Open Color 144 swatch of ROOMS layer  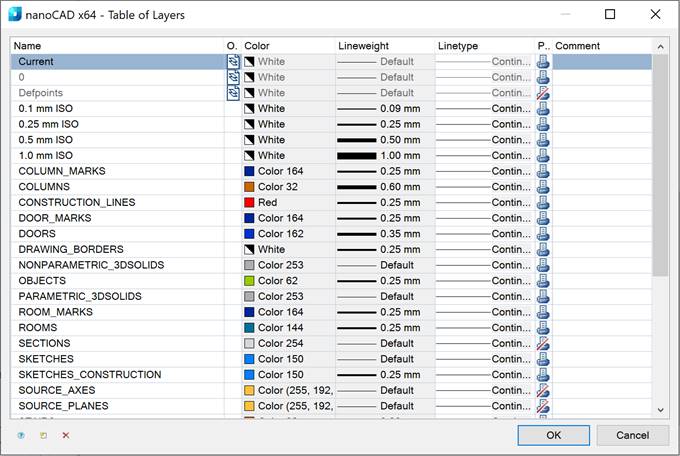[249, 328]
